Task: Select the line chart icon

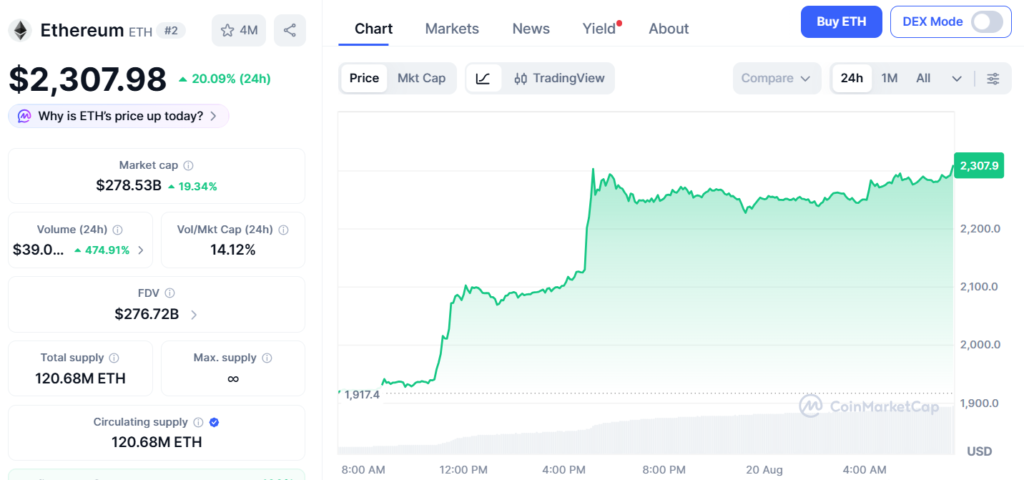Action: click(x=483, y=78)
